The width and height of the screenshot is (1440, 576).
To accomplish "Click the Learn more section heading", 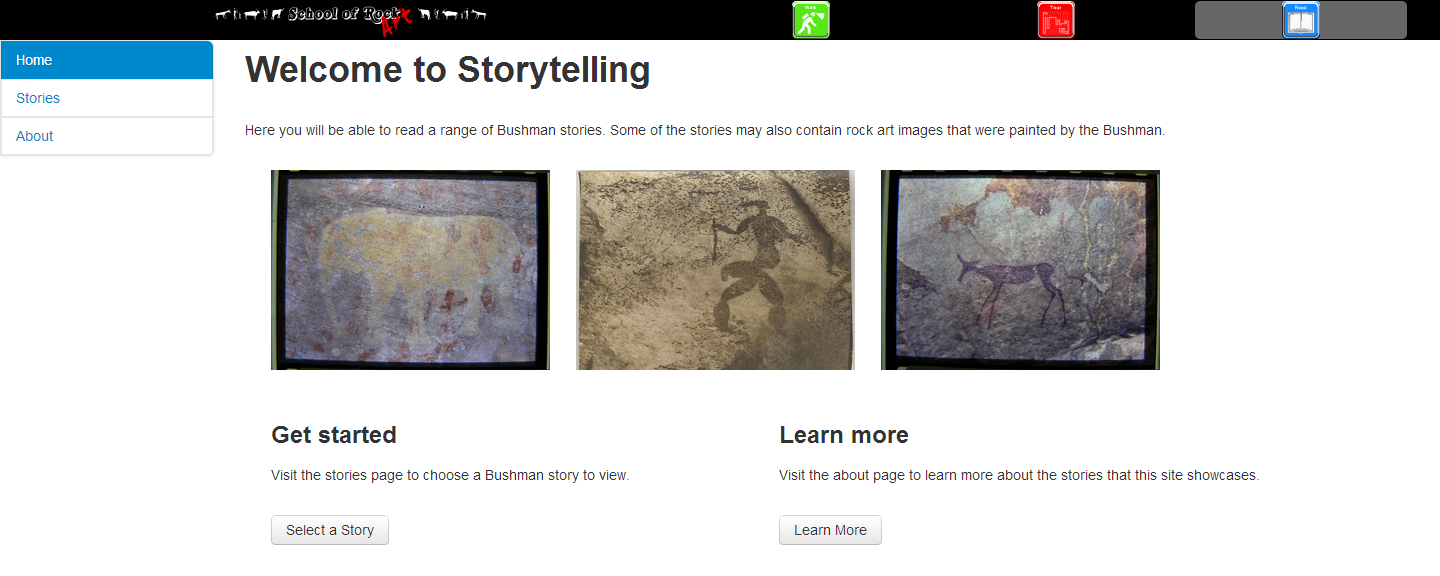I will [844, 435].
